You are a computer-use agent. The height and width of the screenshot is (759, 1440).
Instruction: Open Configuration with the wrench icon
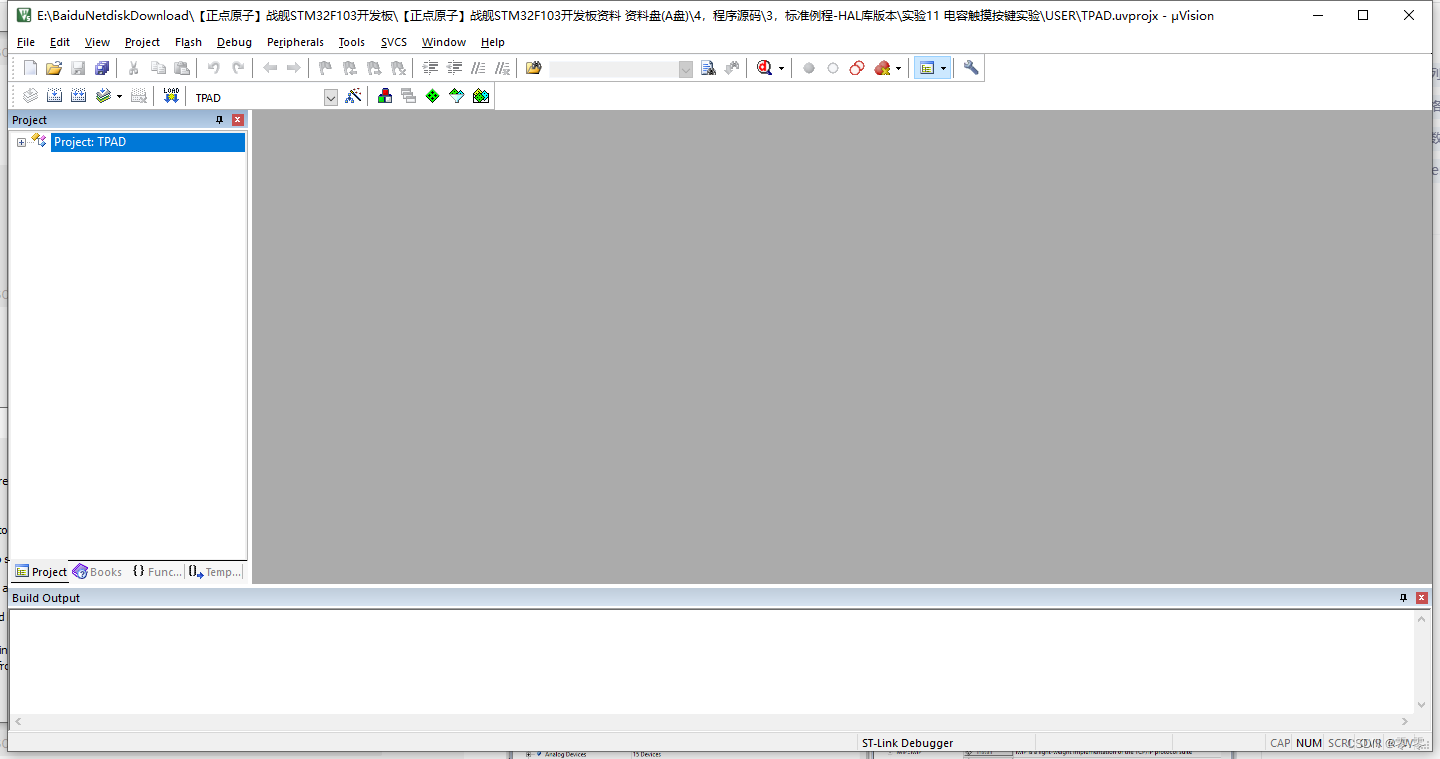(971, 68)
